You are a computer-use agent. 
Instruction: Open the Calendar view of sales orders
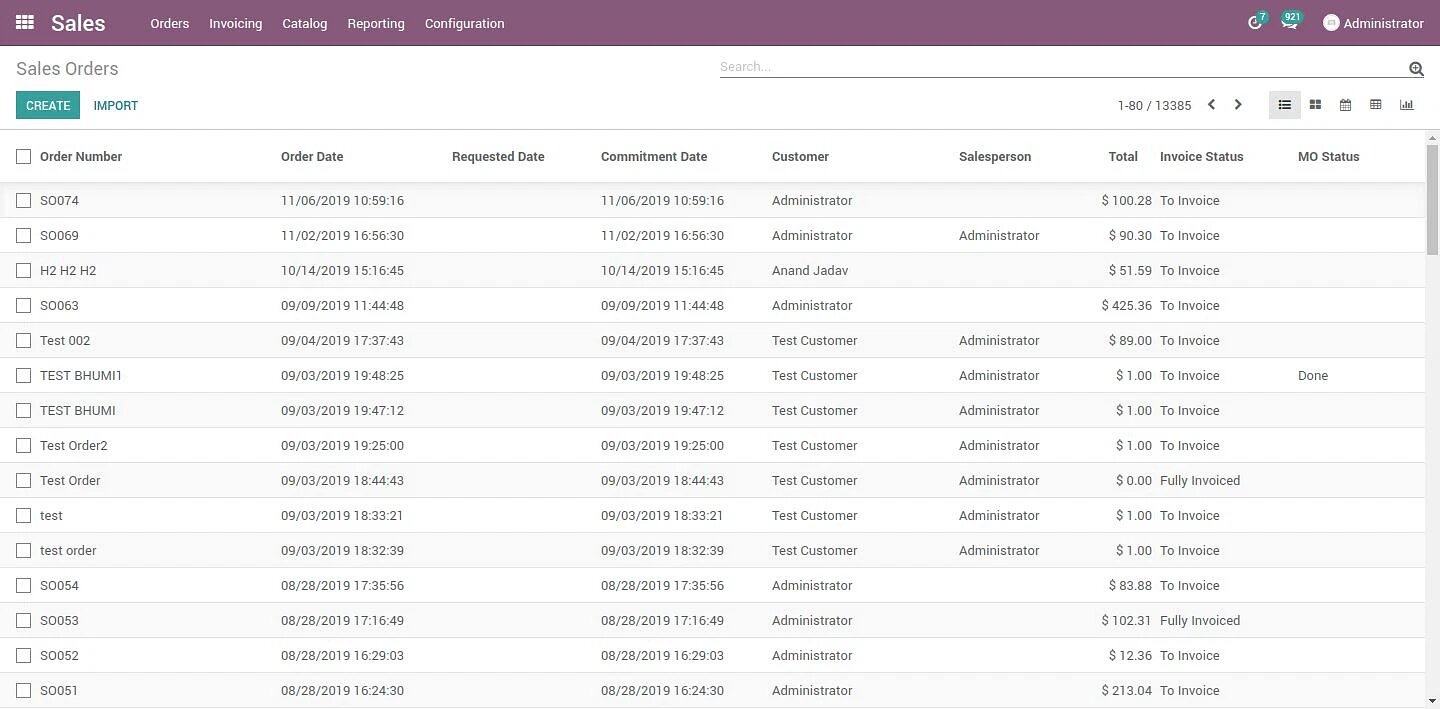[1345, 104]
